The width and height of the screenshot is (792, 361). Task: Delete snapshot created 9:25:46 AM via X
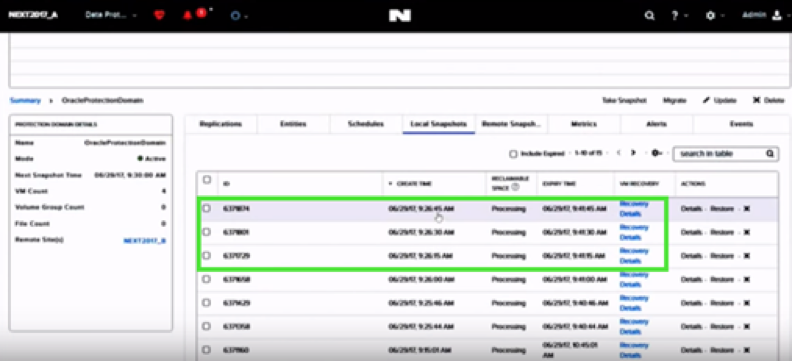747,303
